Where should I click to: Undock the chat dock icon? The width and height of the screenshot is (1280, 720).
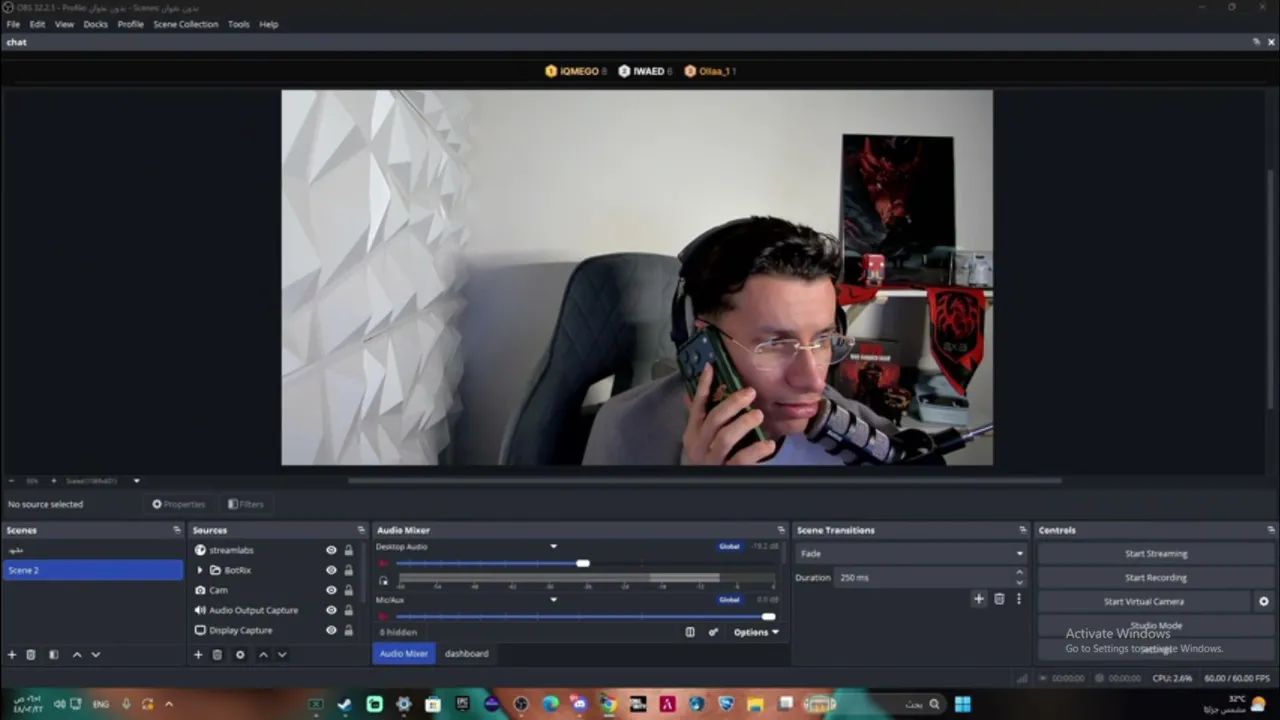[1256, 42]
